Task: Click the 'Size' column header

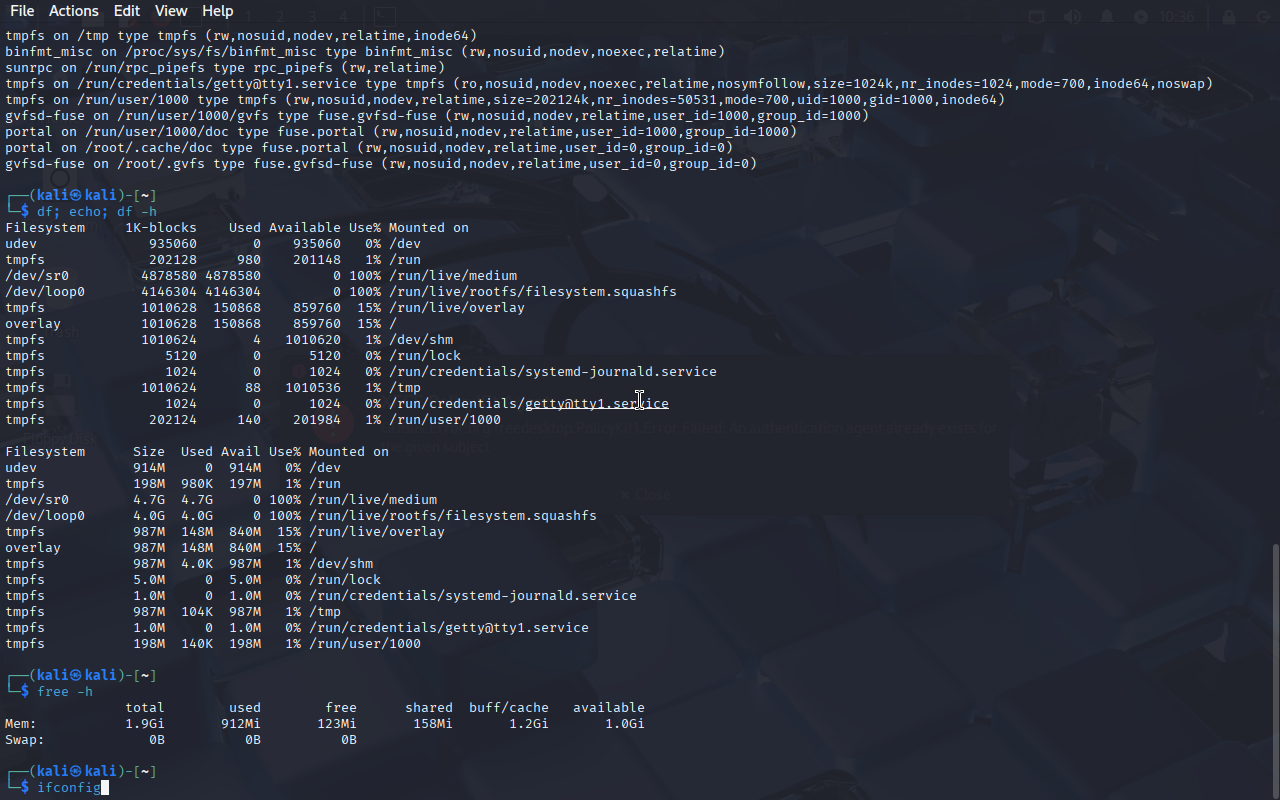Action: [149, 452]
